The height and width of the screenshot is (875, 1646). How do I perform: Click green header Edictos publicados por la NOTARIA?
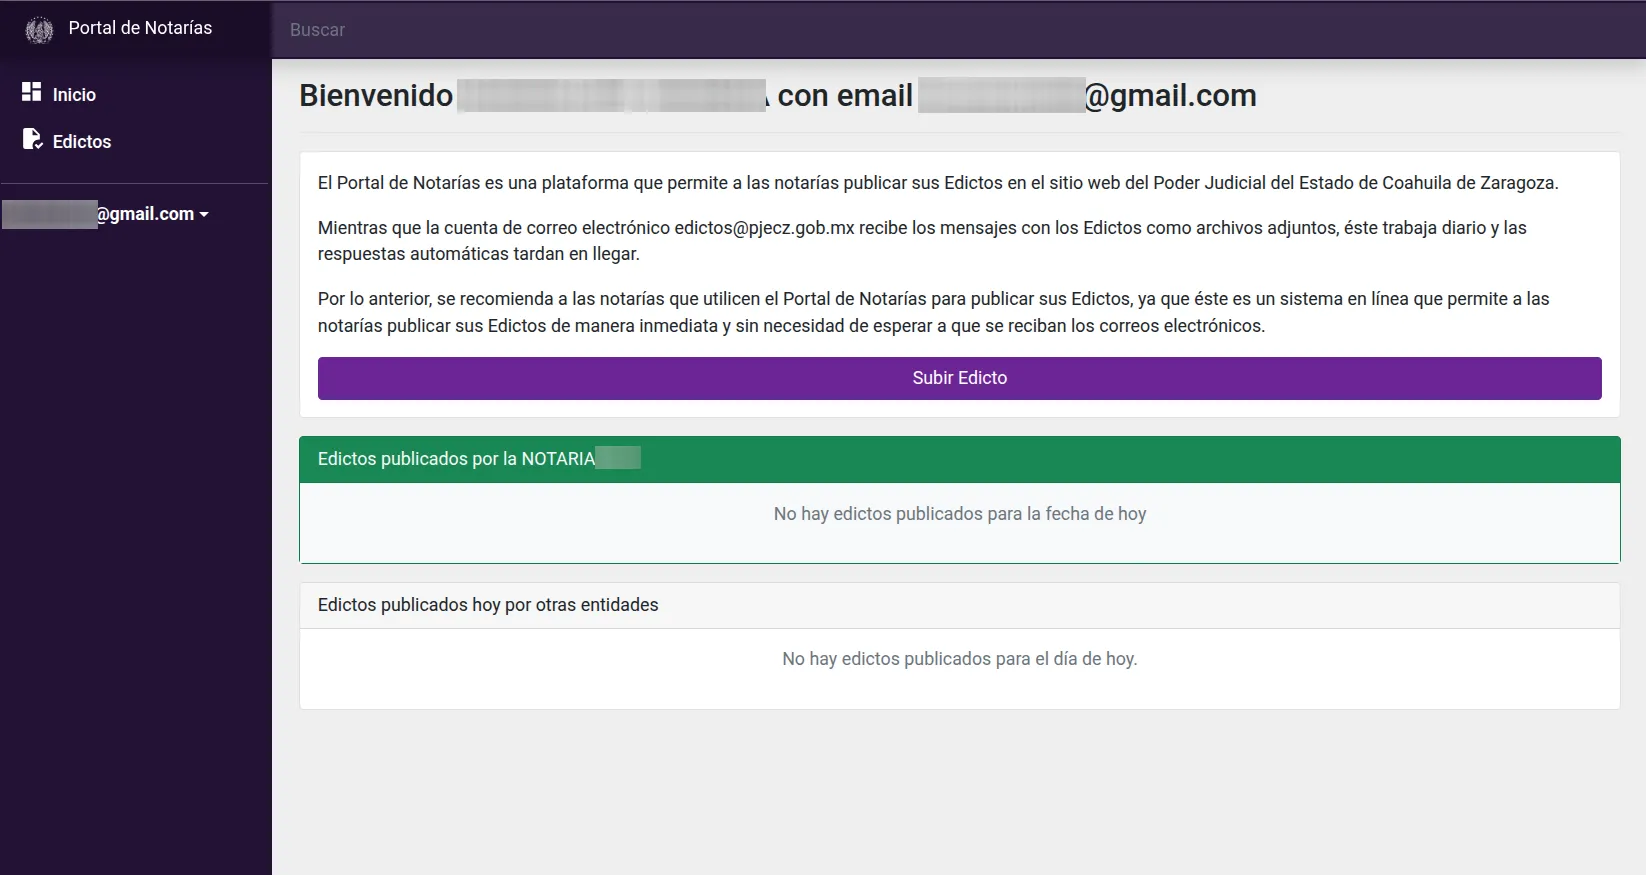coord(456,459)
